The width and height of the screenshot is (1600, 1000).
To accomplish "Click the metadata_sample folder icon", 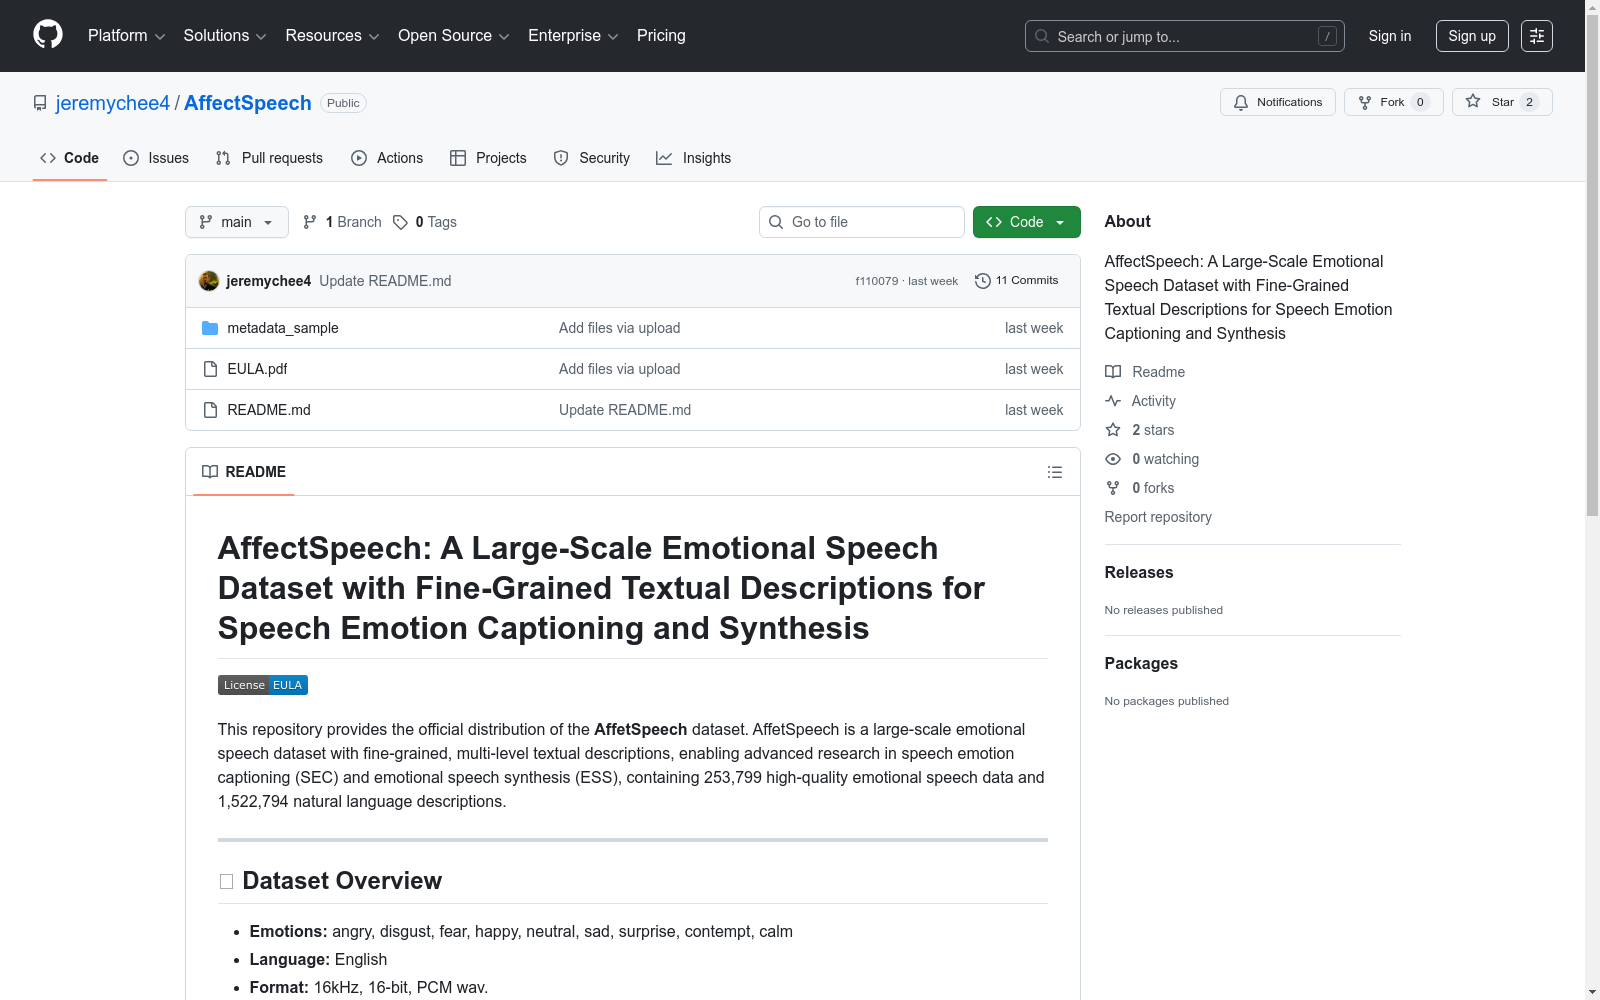I will pyautogui.click(x=210, y=328).
